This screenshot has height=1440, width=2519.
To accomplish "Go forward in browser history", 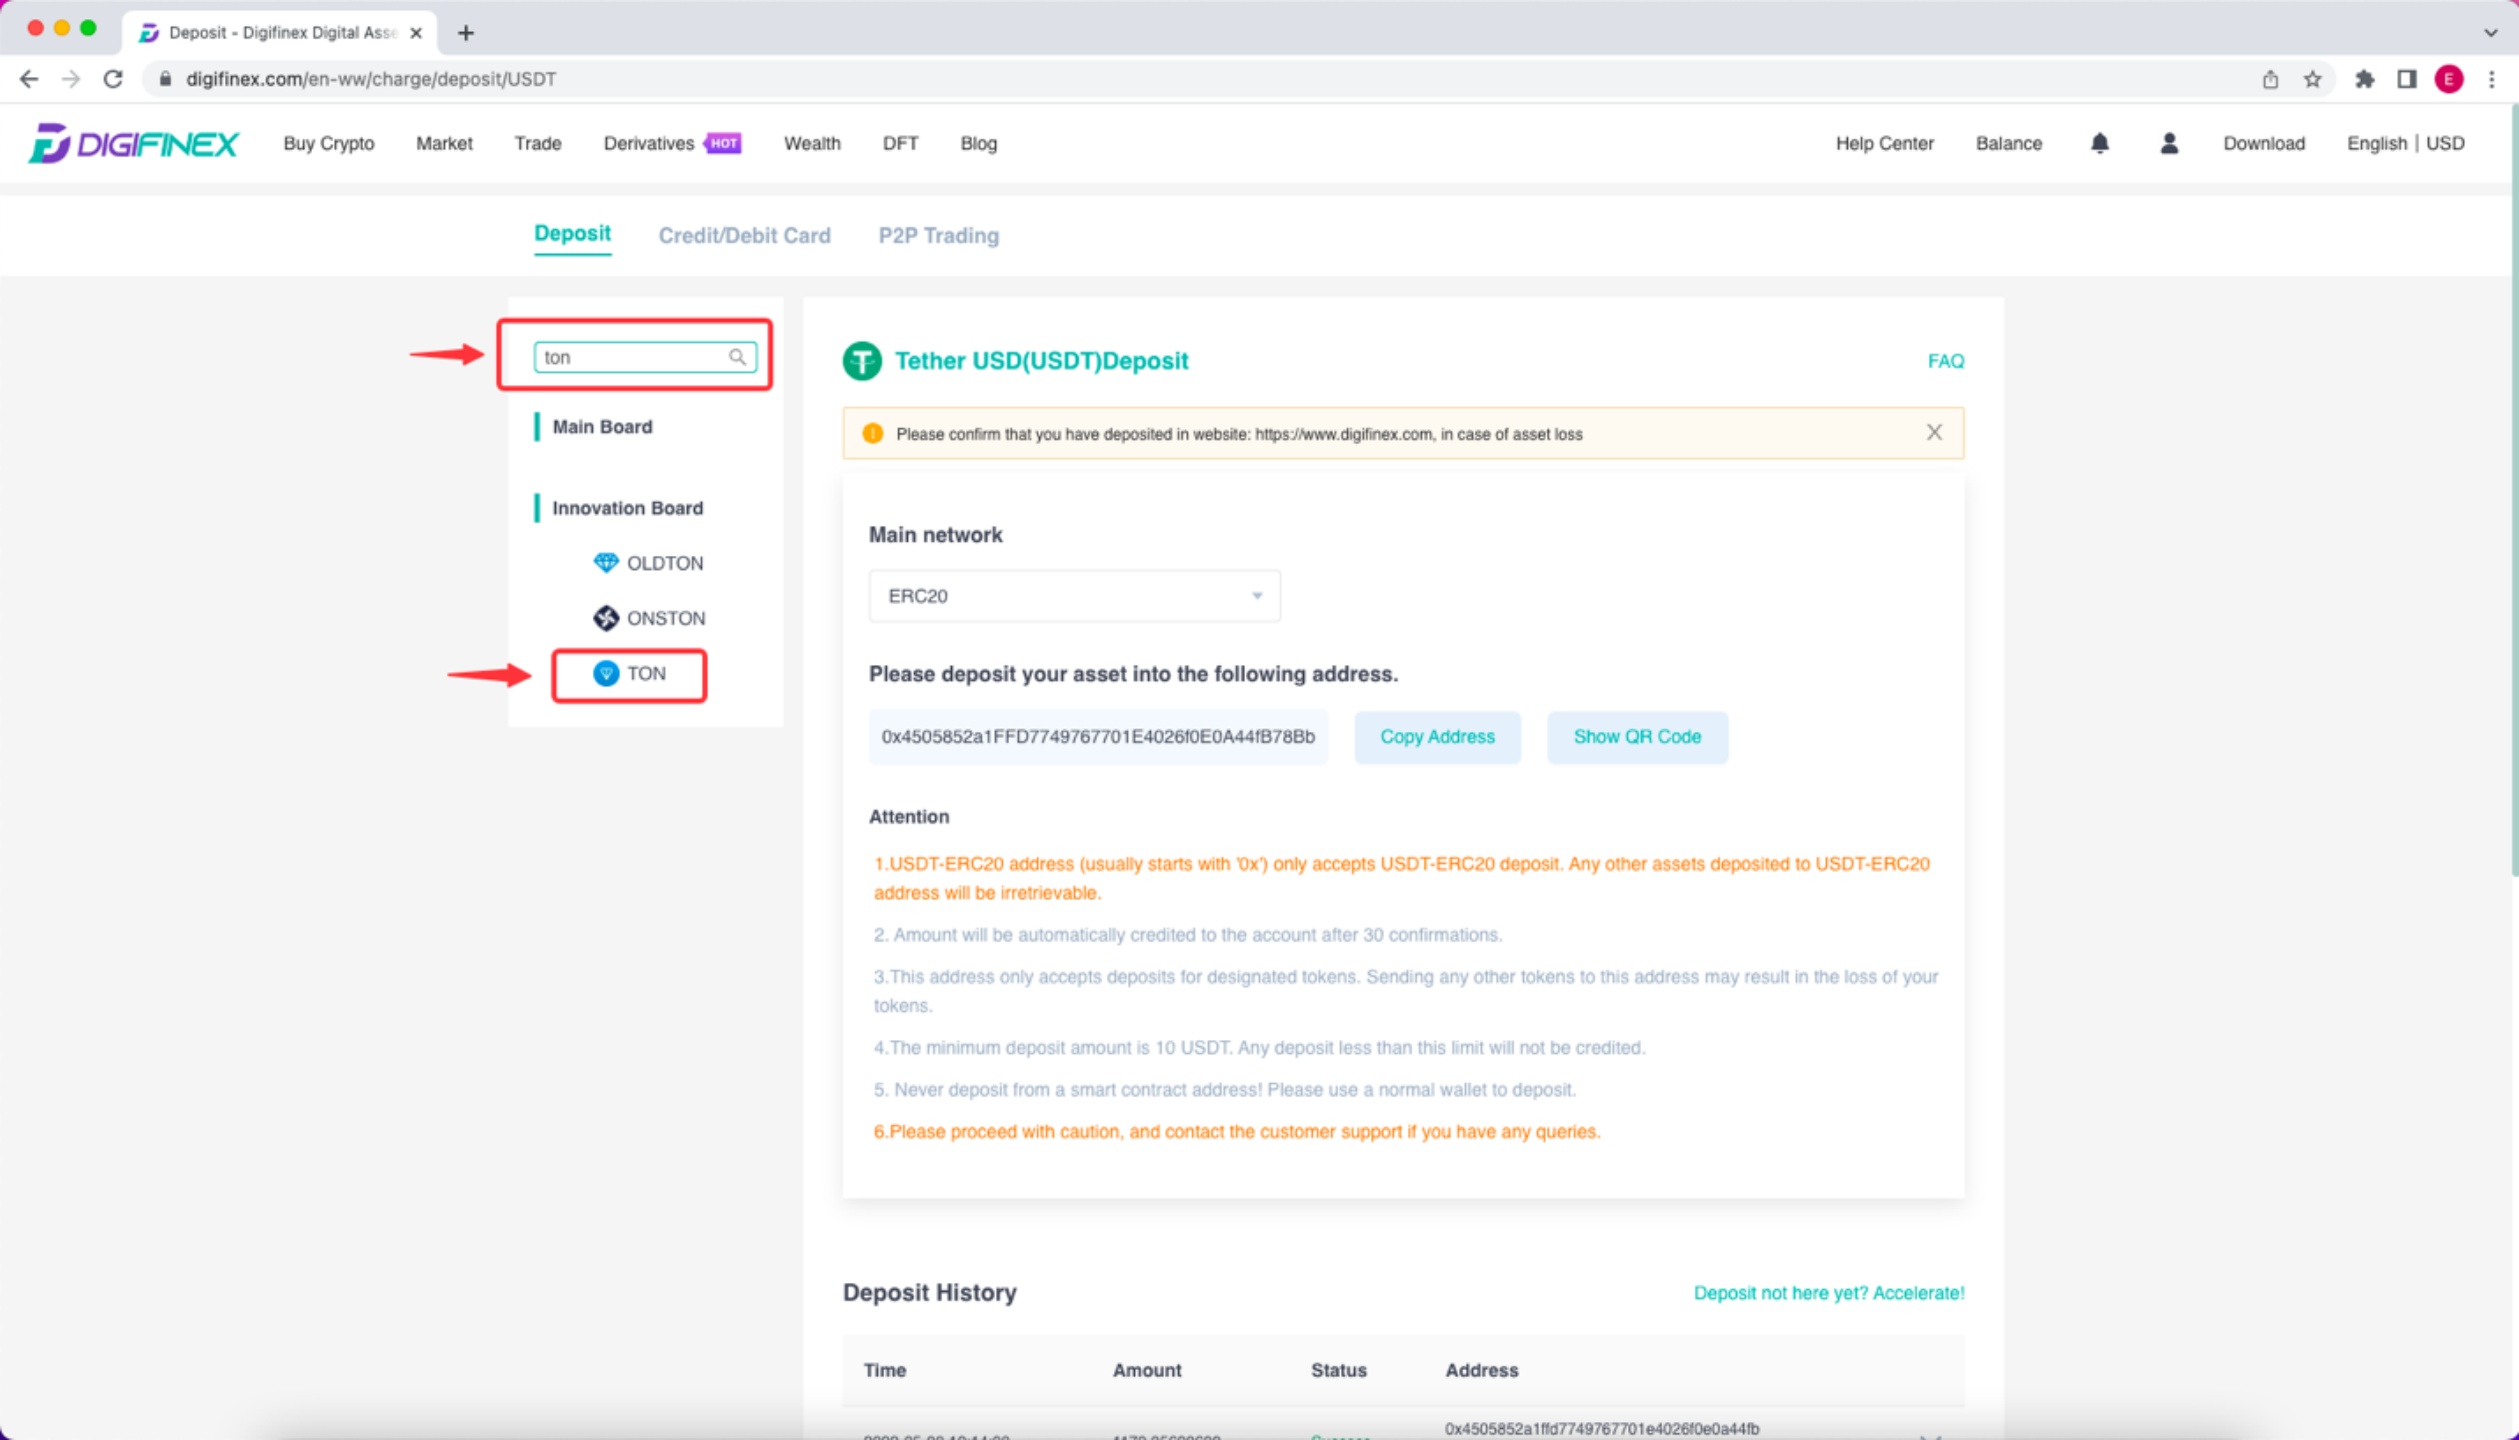I will (x=70, y=79).
